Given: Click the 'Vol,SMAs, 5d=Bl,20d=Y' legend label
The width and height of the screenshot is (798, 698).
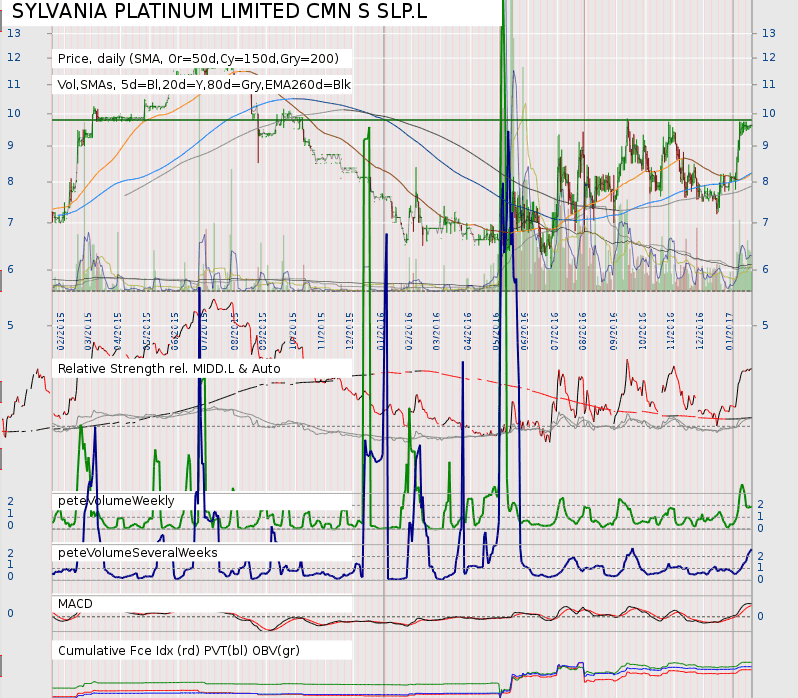Looking at the screenshot, I should (x=204, y=84).
